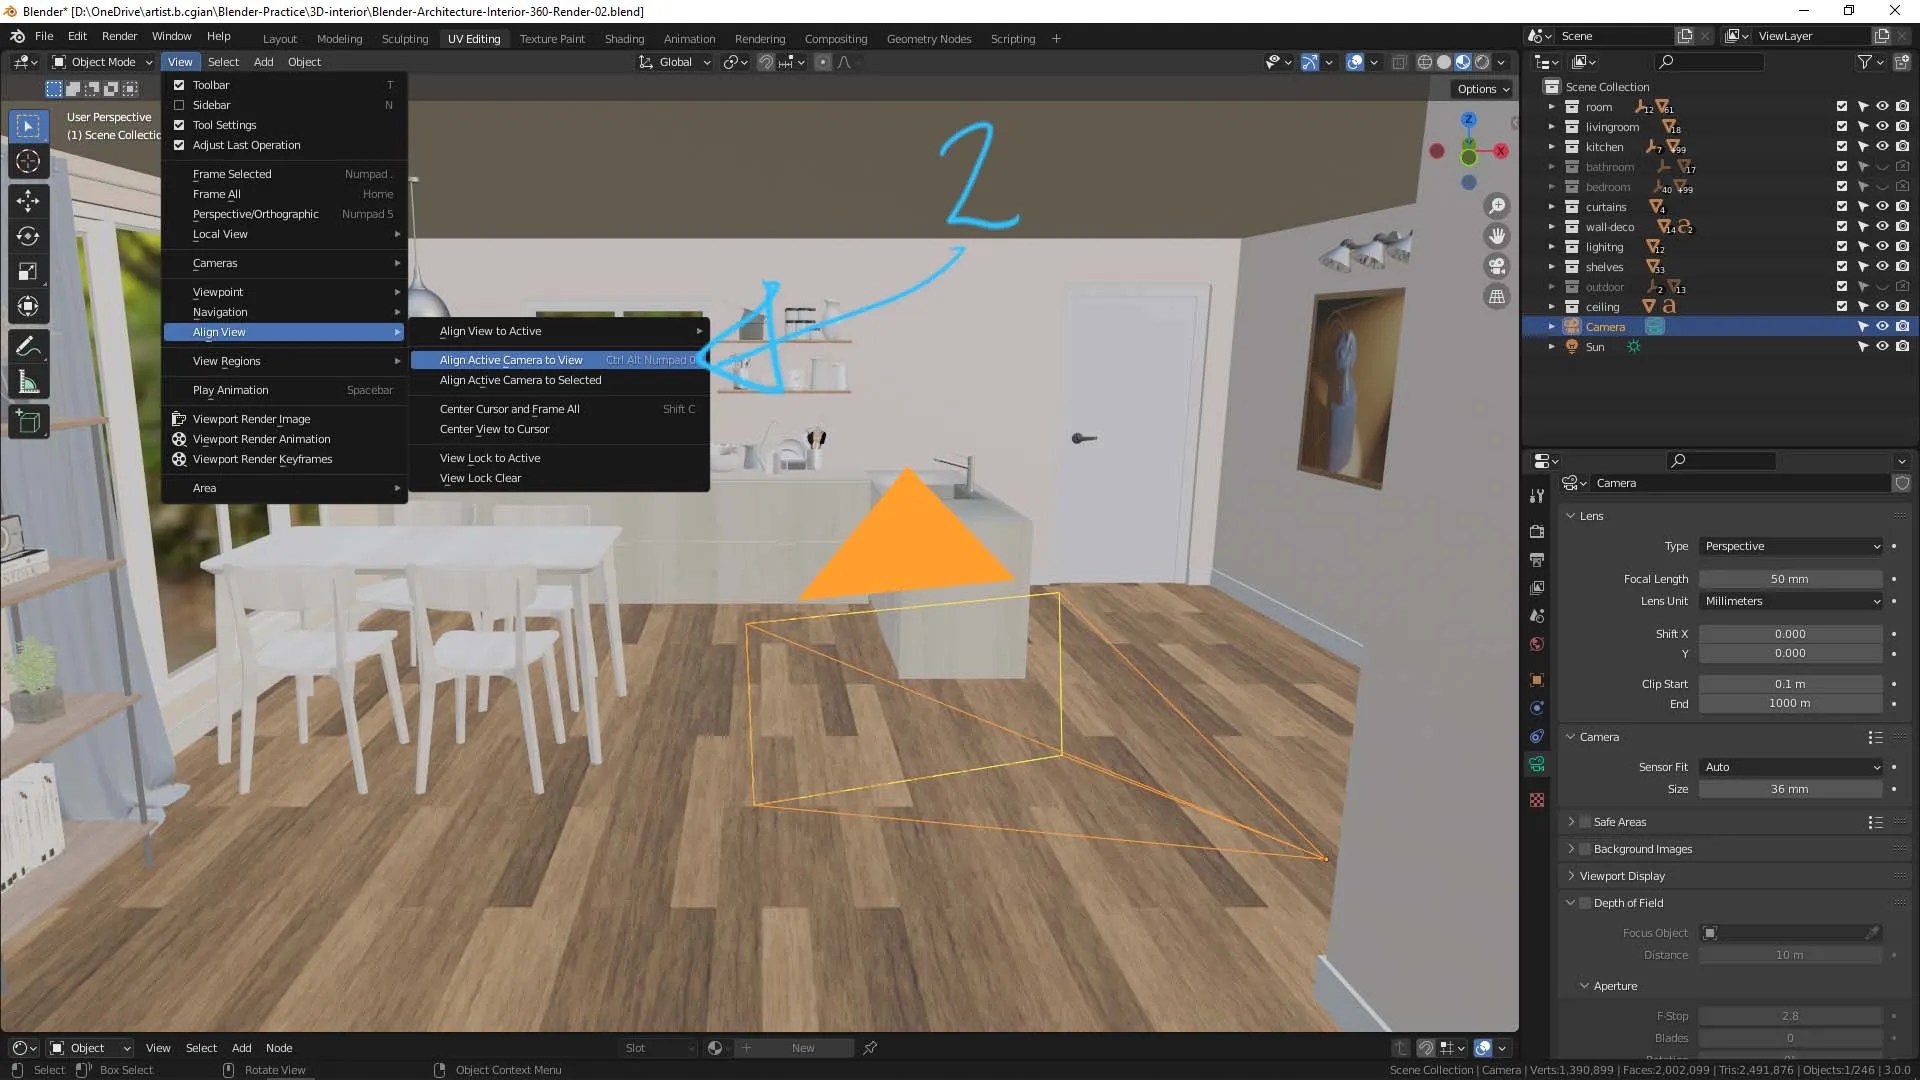This screenshot has width=1920, height=1080.
Task: Select the Annotate pencil tool
Action: (28, 347)
